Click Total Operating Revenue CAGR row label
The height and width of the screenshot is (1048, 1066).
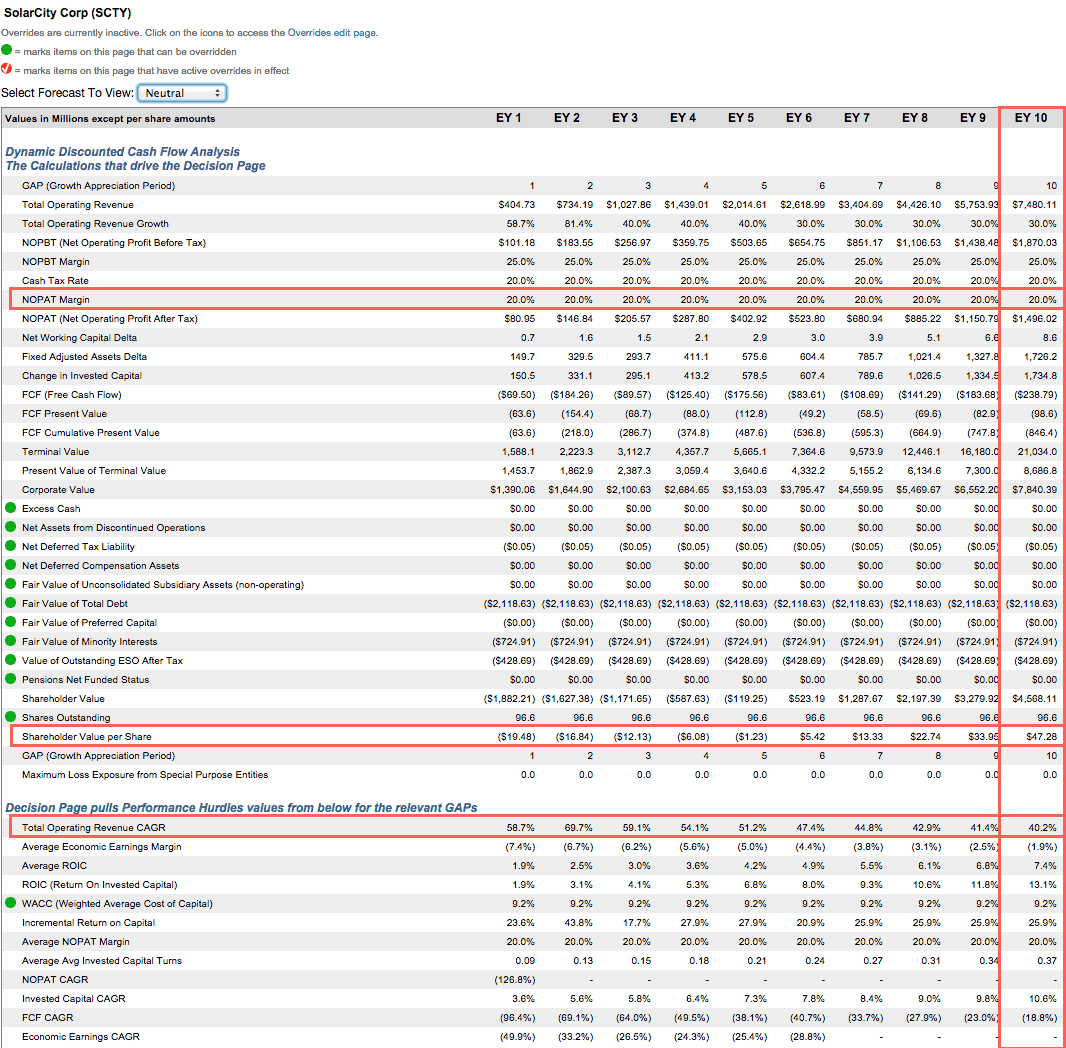[93, 828]
